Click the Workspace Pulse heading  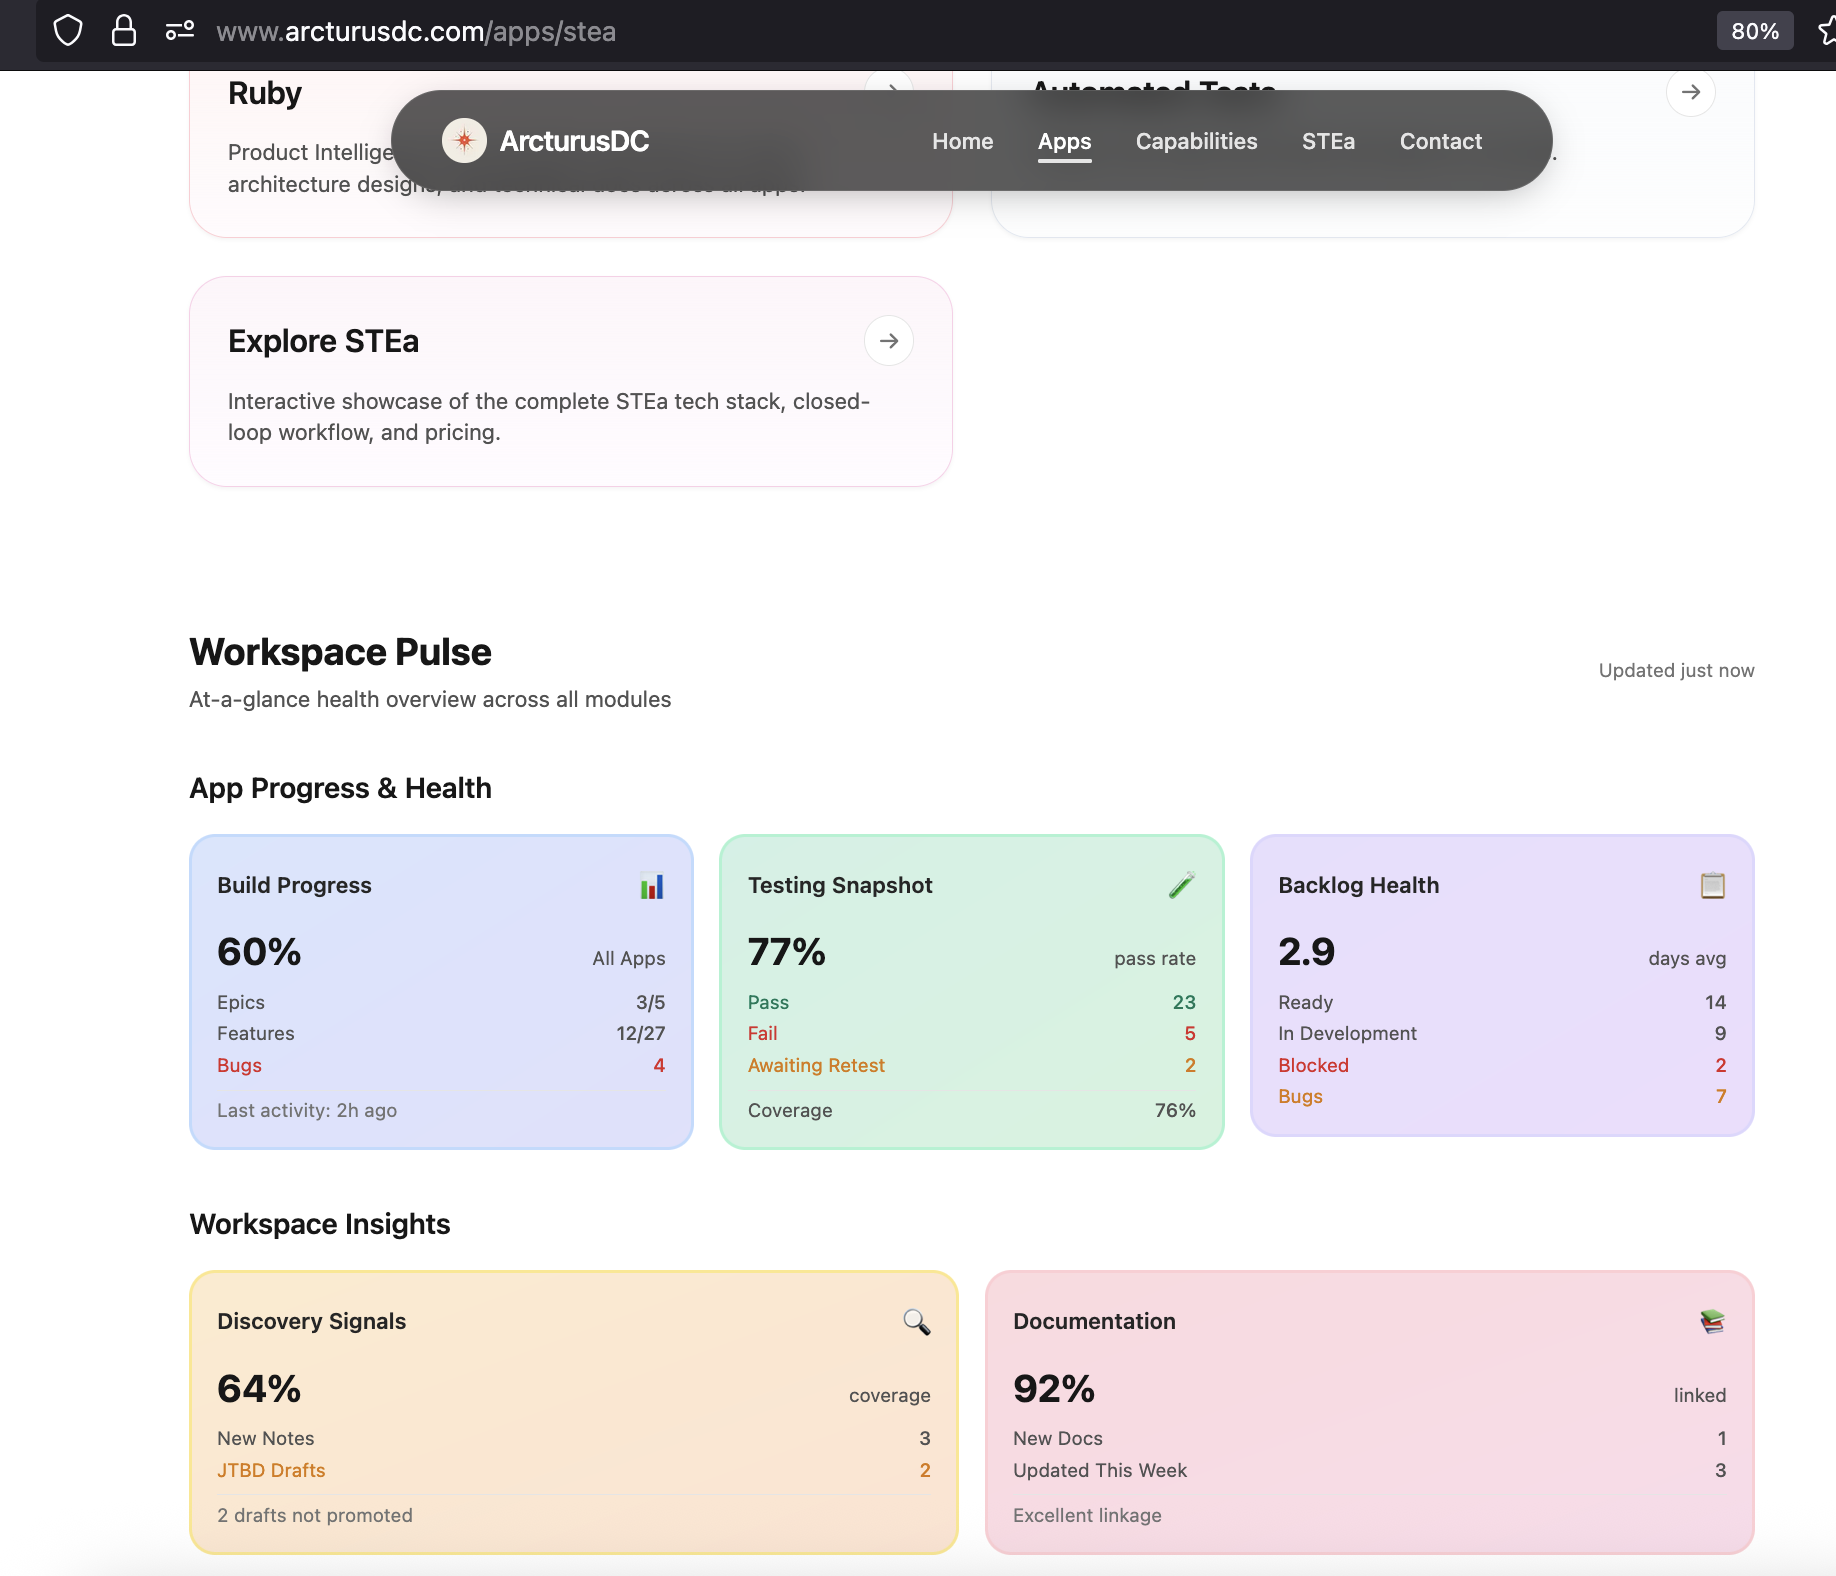[340, 652]
